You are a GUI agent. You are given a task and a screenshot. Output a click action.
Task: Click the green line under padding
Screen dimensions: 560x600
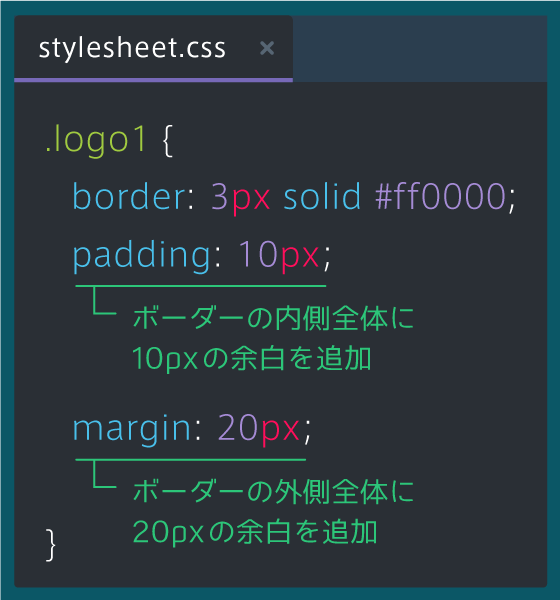pos(201,286)
